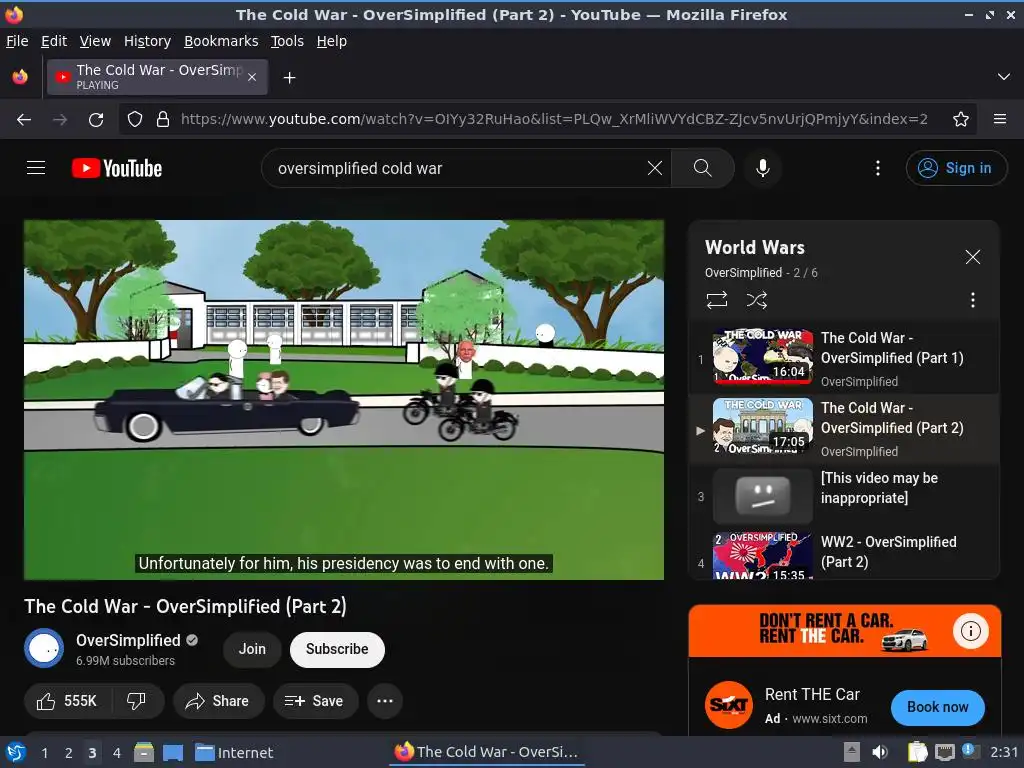Share this video
1024x768 pixels.
pos(217,701)
